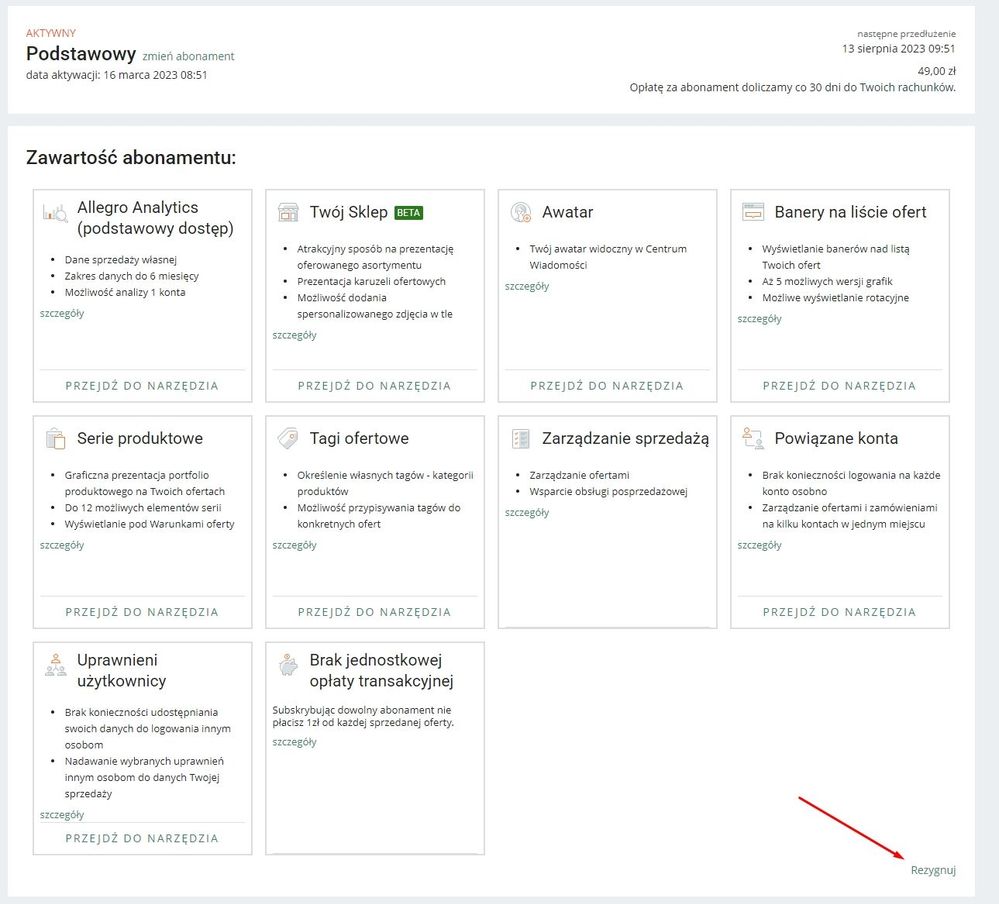Click the green BETA badge
The width and height of the screenshot is (999, 904).
(409, 213)
